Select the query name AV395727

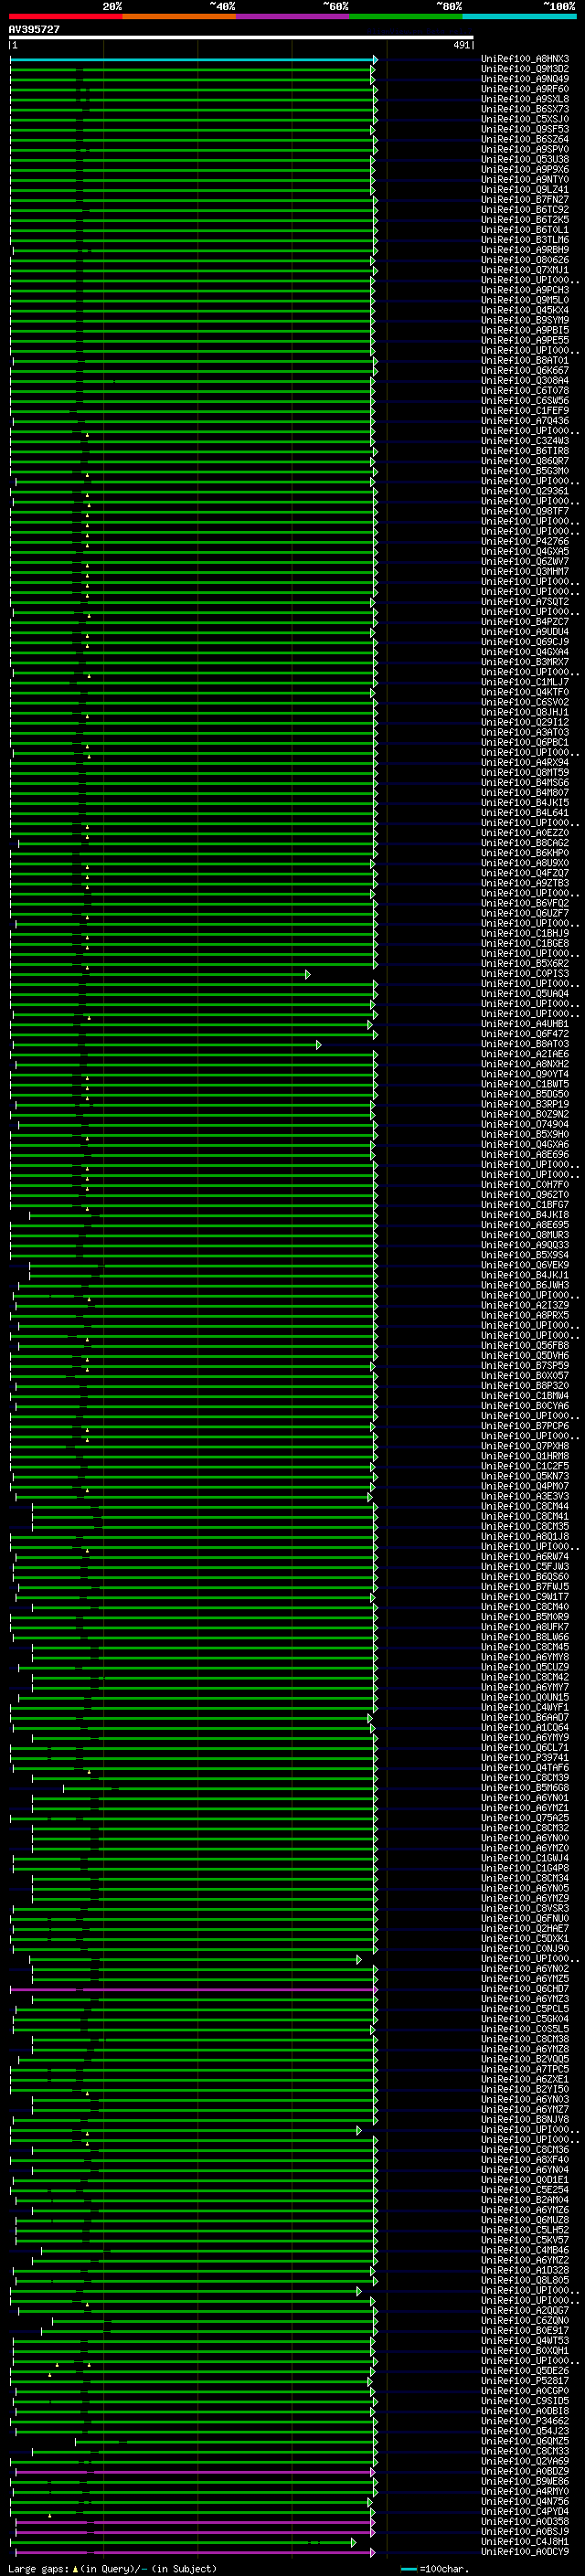[34, 29]
